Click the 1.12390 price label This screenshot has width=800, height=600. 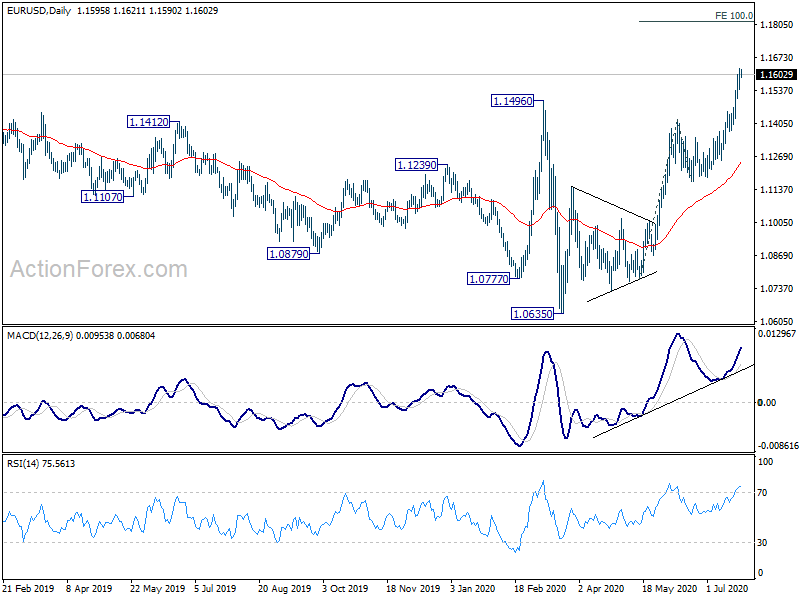[x=417, y=165]
